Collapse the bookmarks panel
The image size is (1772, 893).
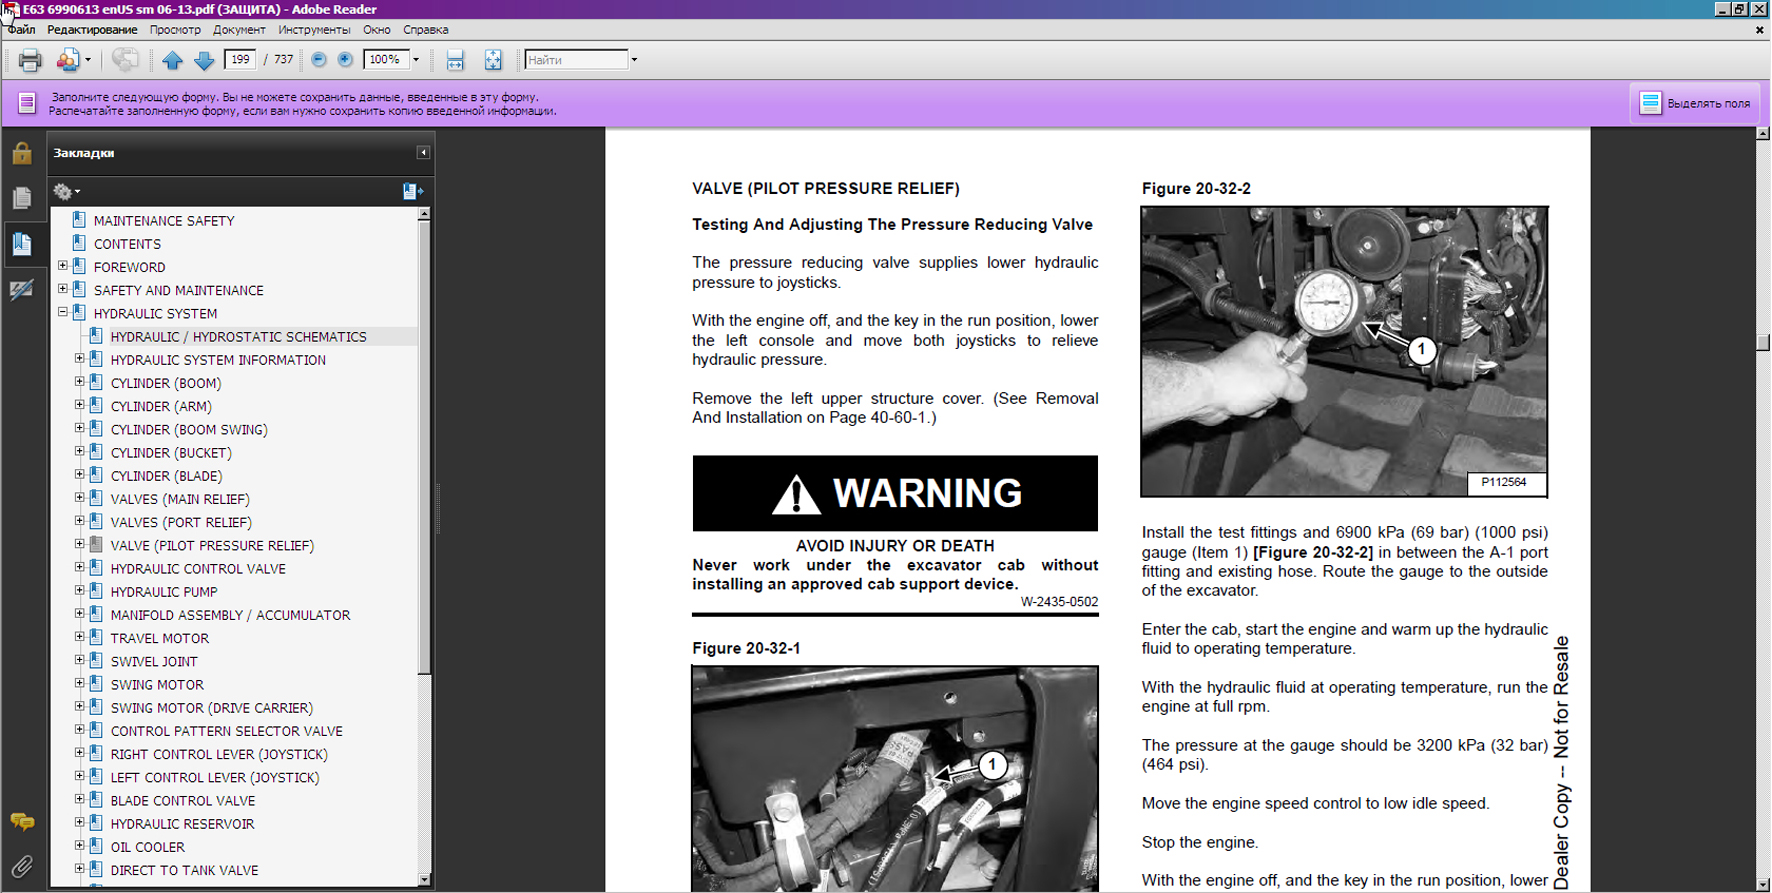[423, 153]
